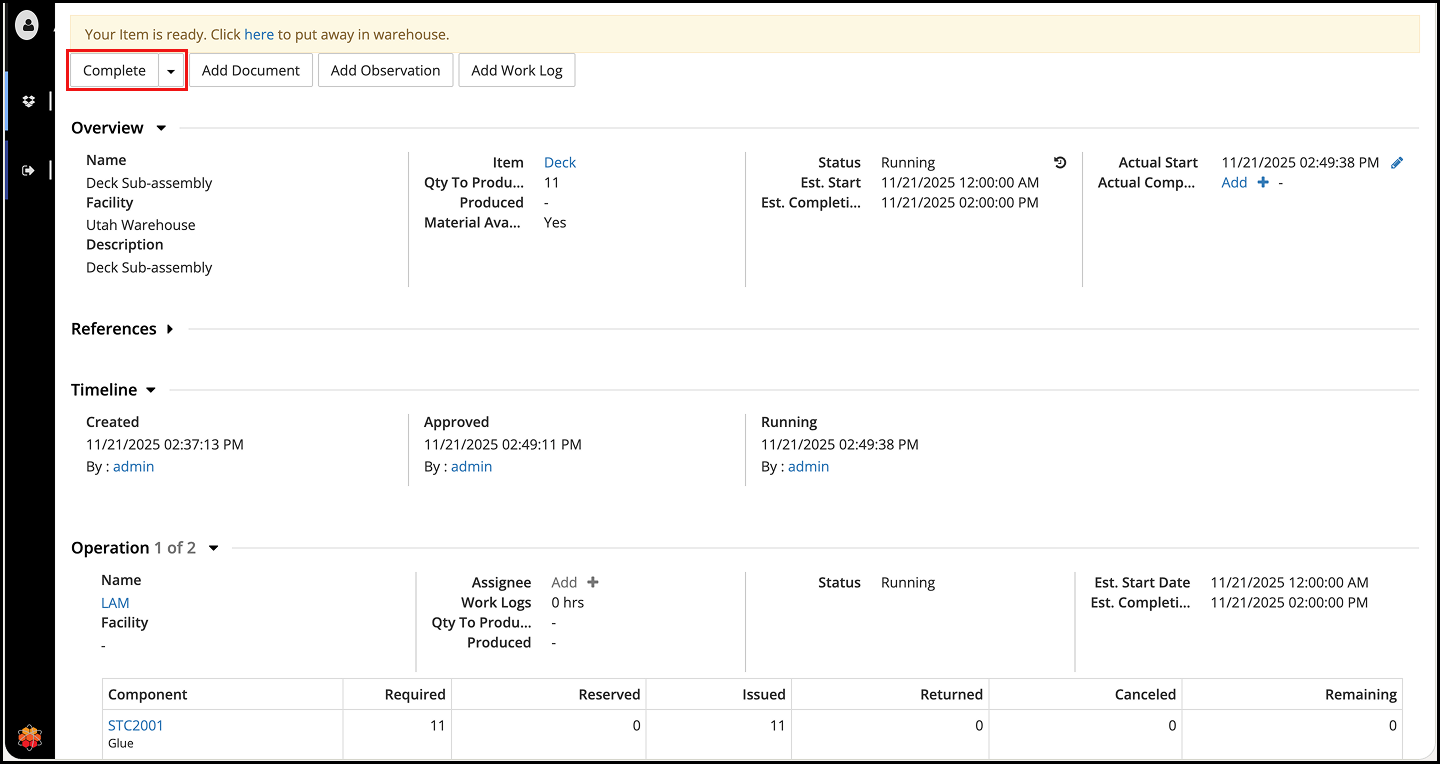This screenshot has height=764, width=1440.
Task: Edit Actual Start date with pencil icon
Action: [x=1397, y=163]
